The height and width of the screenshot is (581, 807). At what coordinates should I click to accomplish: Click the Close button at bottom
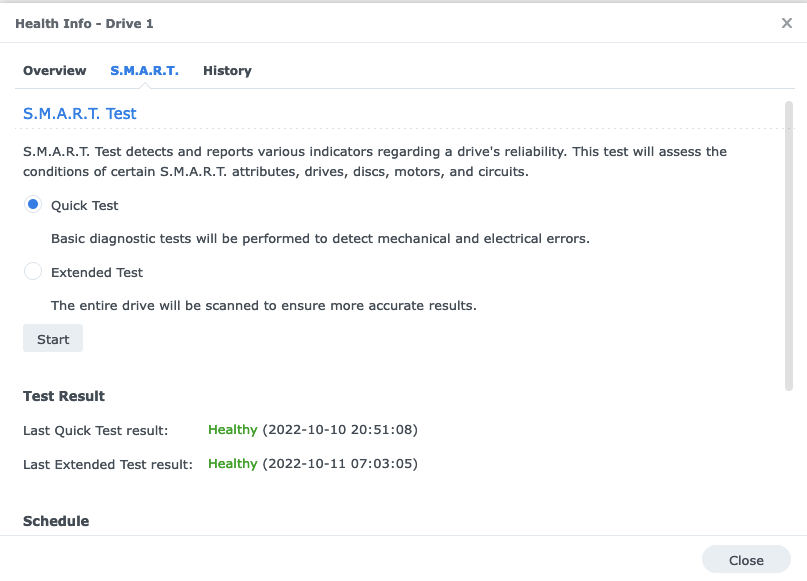pyautogui.click(x=746, y=560)
